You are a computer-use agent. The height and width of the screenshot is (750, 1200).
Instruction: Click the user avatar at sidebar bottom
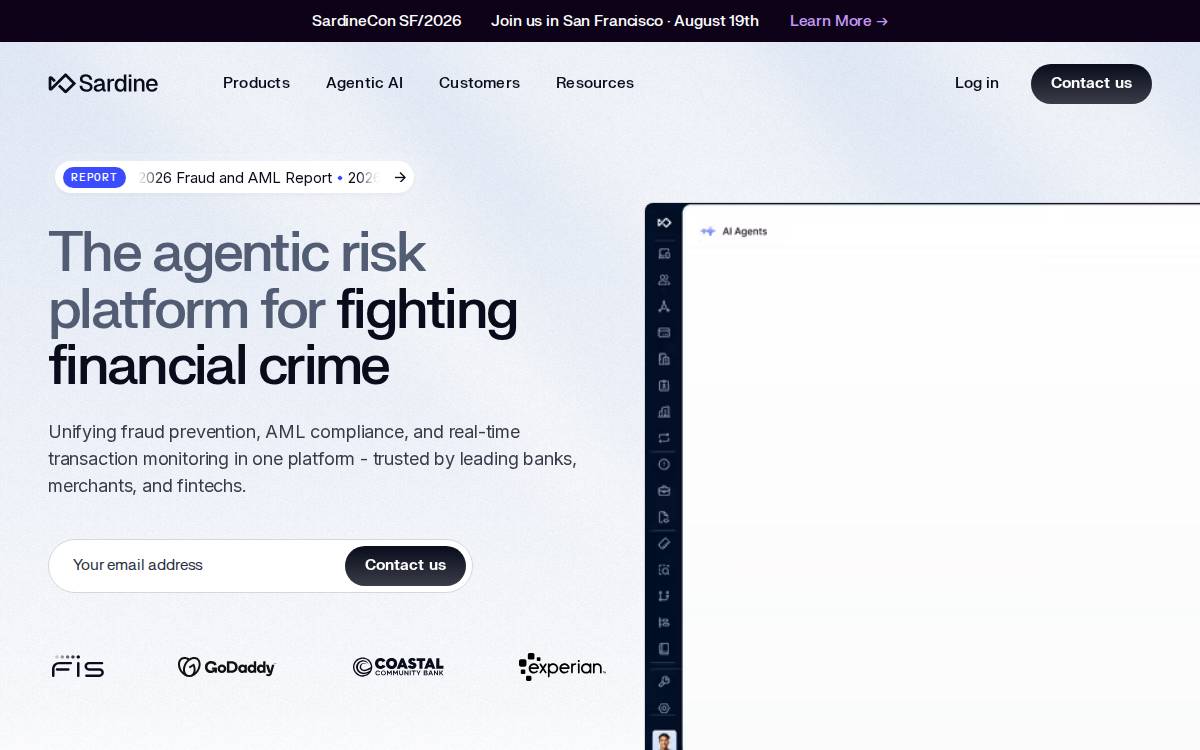pyautogui.click(x=664, y=740)
